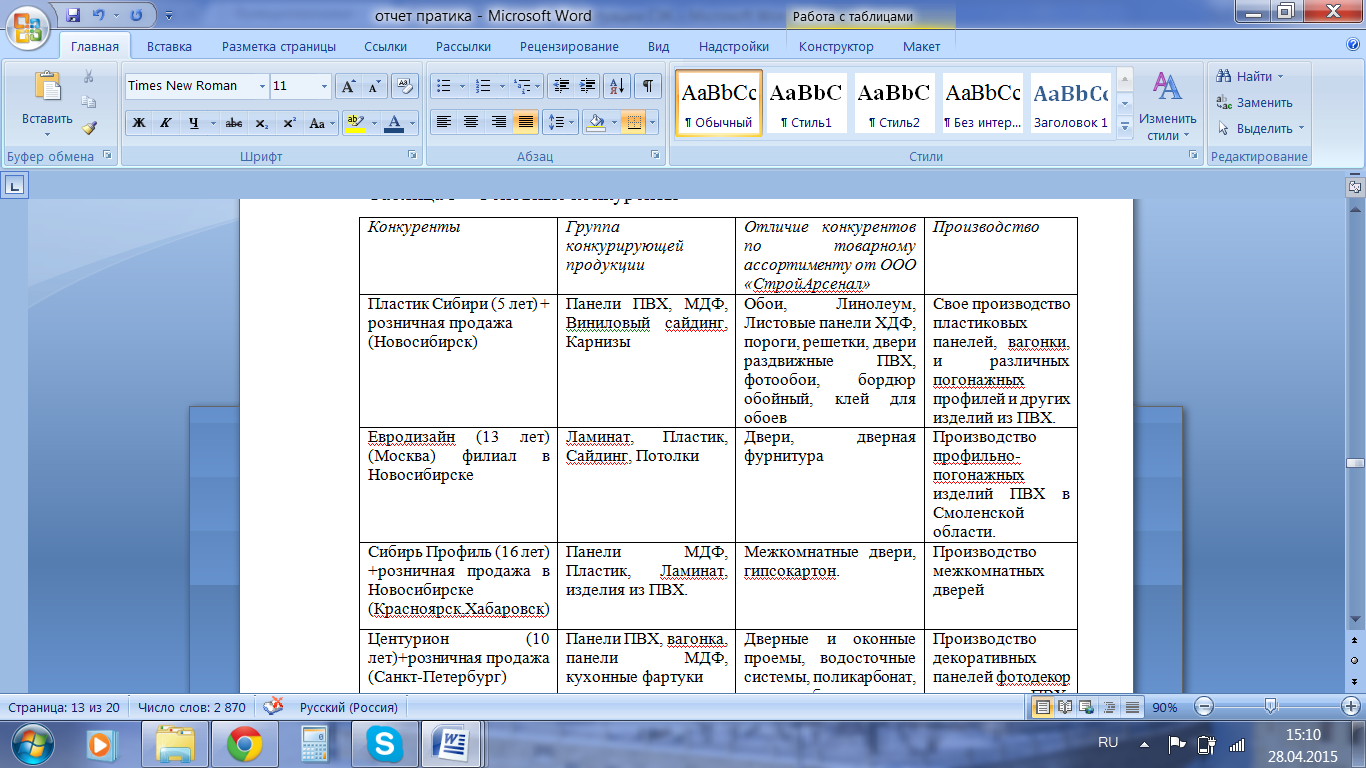Open Конструктор table tab
The image size is (1366, 768).
point(837,47)
